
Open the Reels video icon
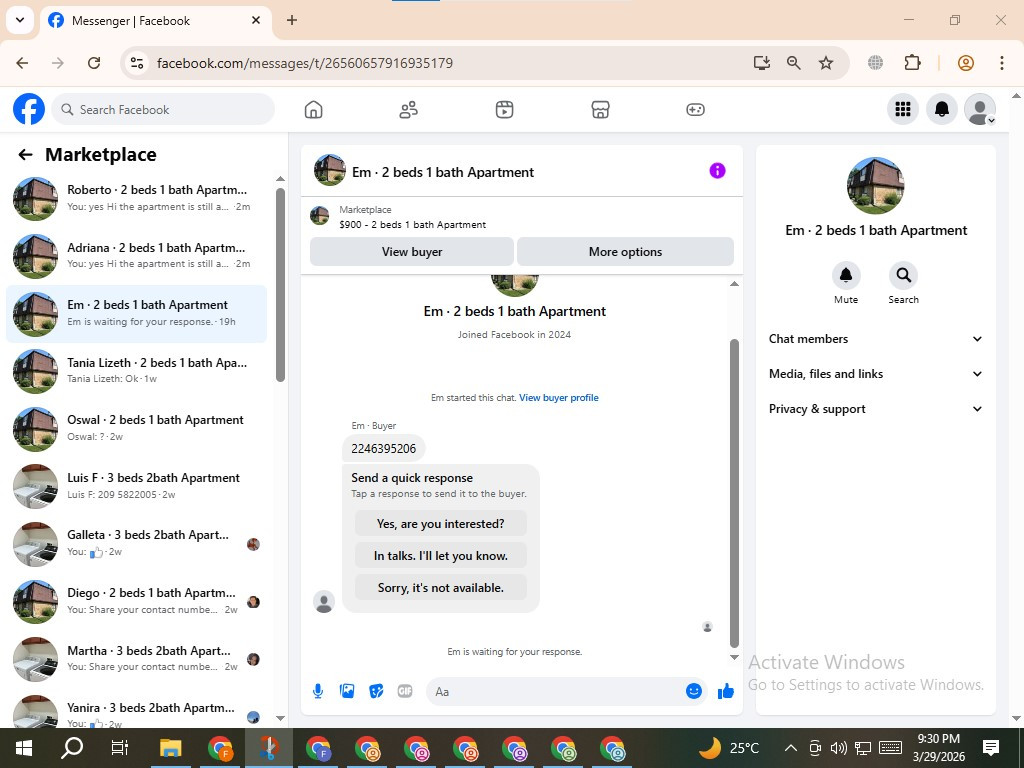pos(504,110)
